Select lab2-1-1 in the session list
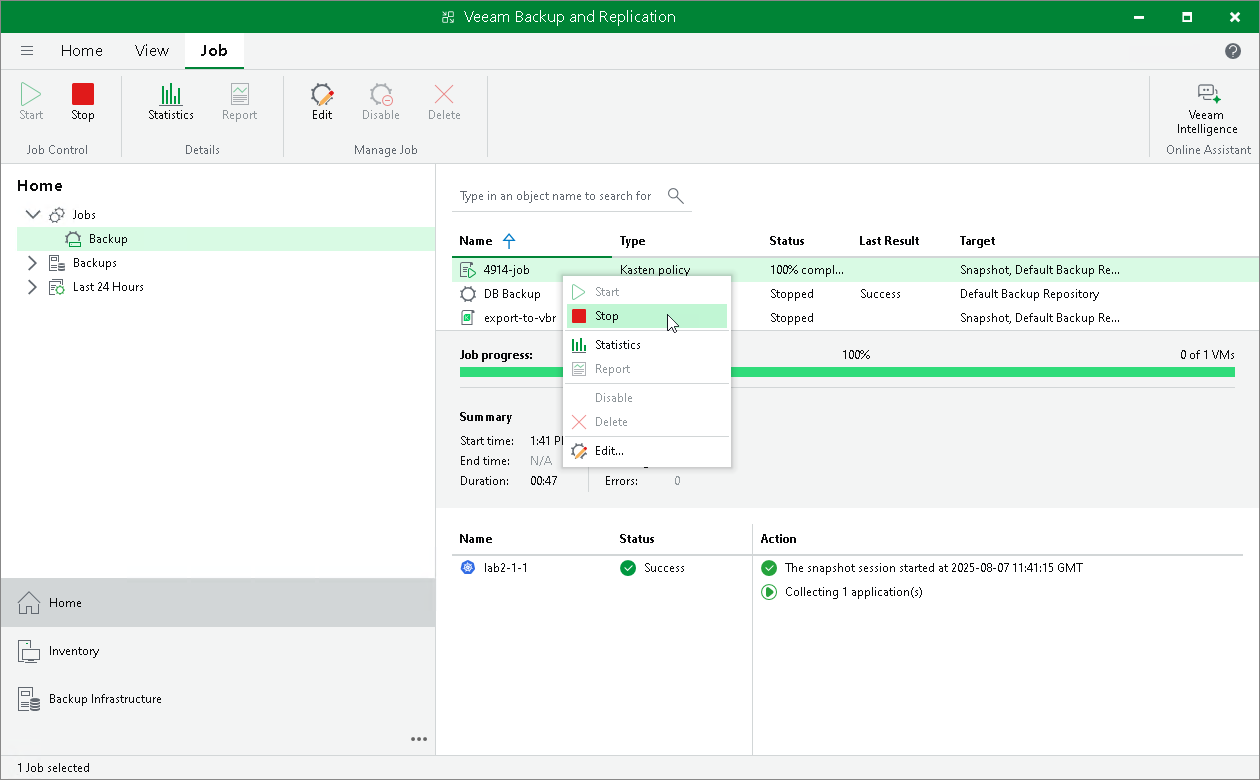The width and height of the screenshot is (1260, 780). 506,568
